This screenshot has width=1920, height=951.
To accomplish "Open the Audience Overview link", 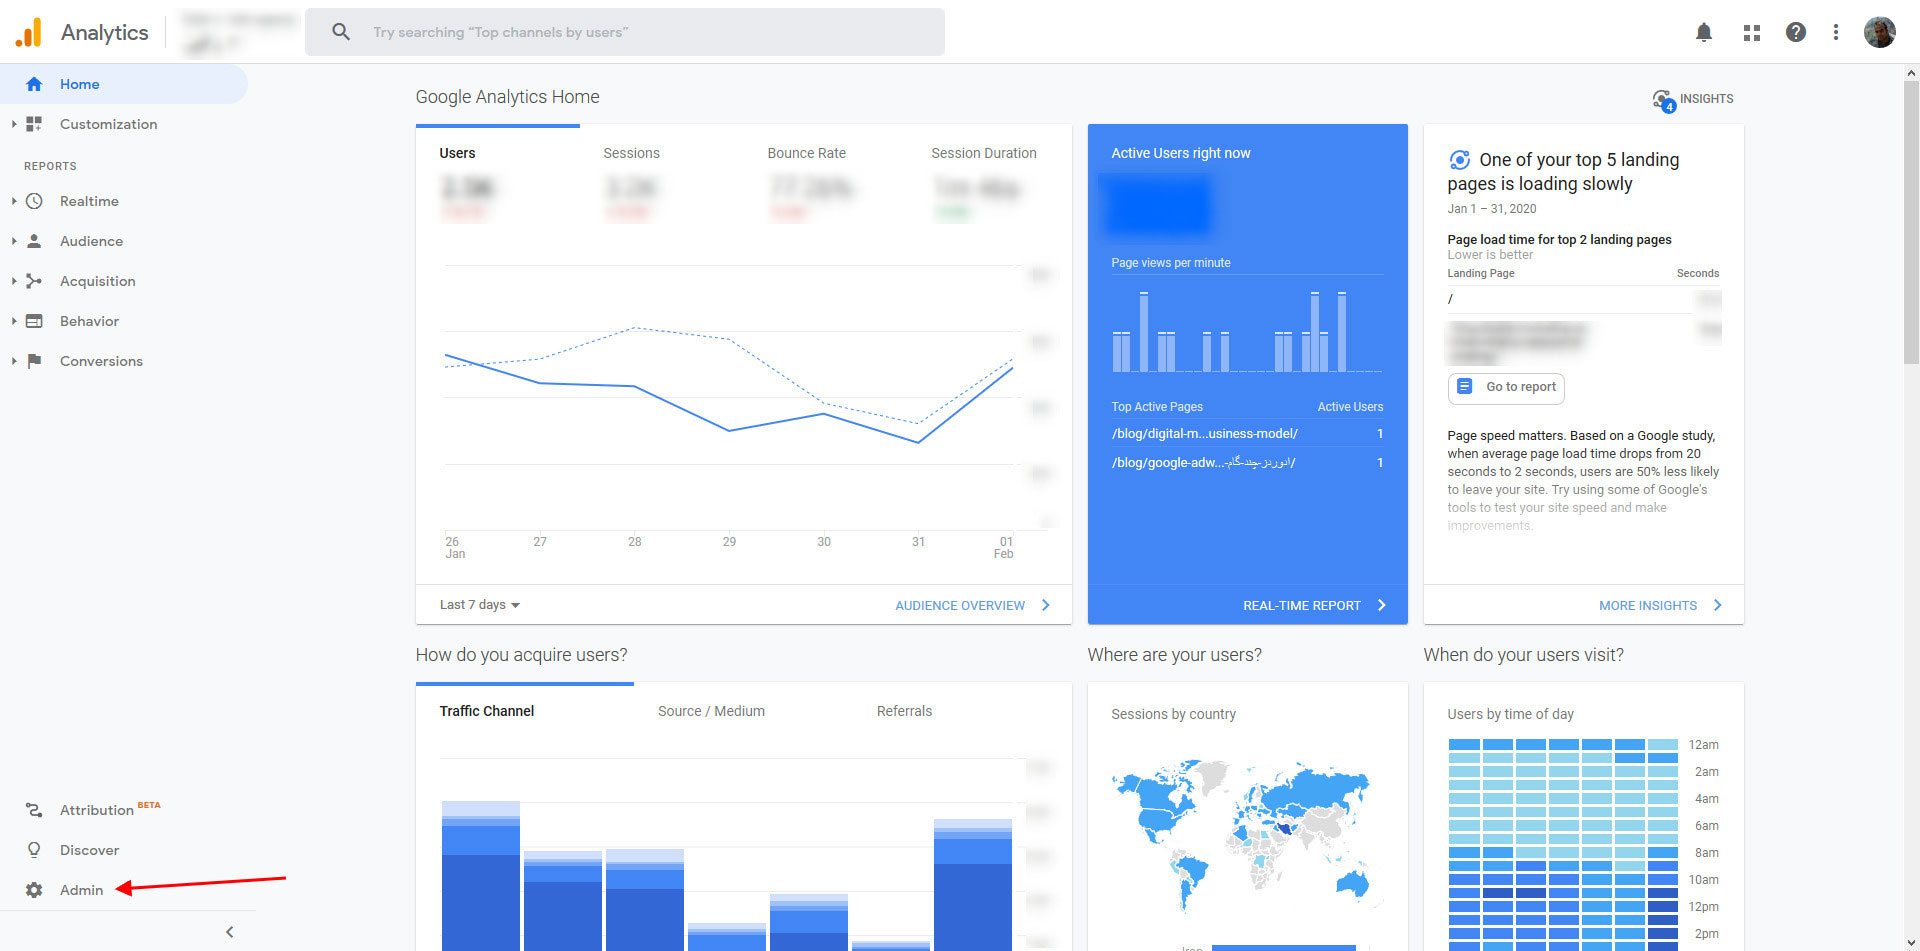I will point(960,606).
